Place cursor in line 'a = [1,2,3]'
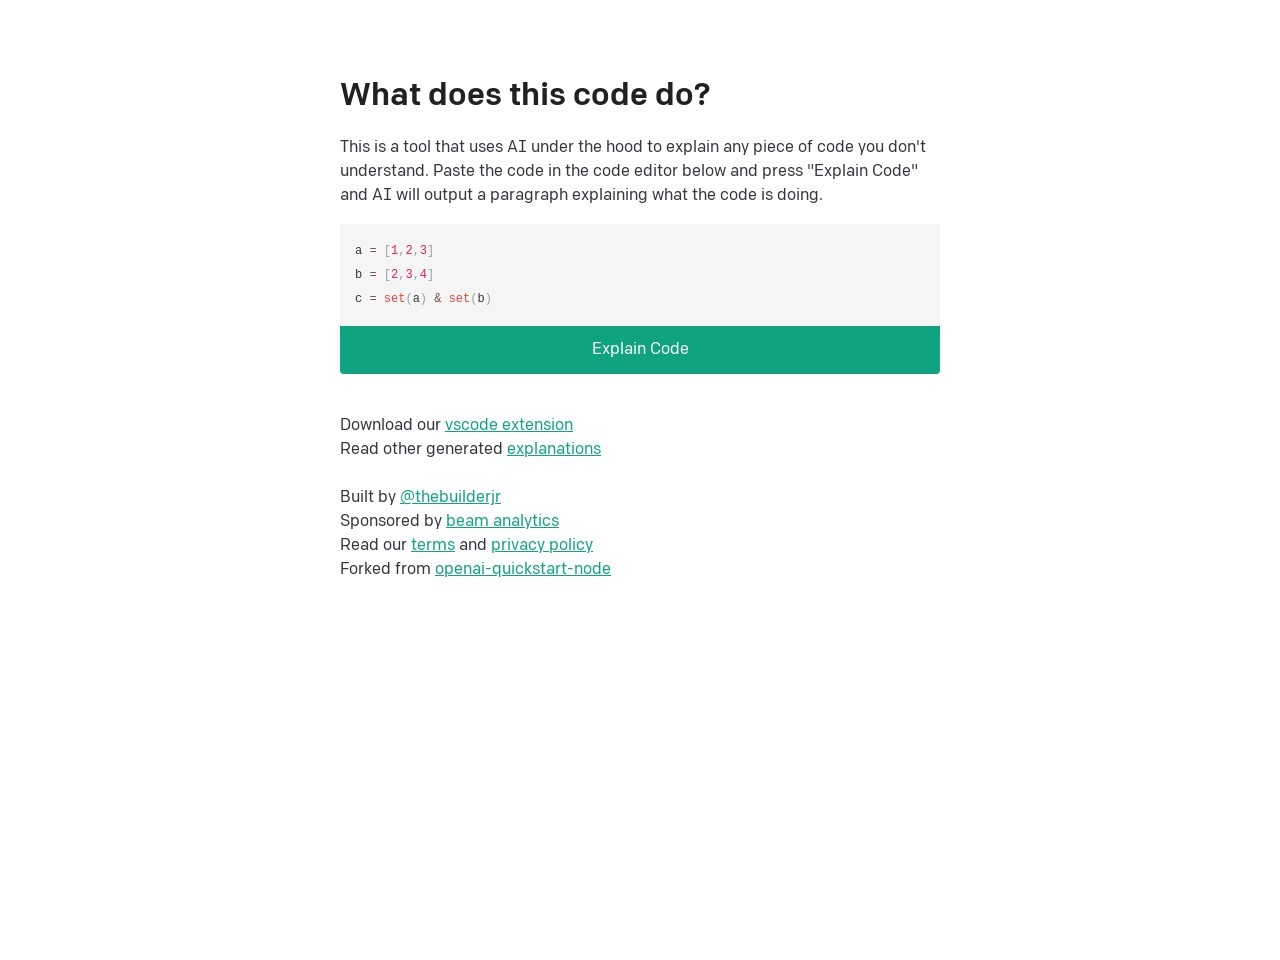 click(394, 251)
